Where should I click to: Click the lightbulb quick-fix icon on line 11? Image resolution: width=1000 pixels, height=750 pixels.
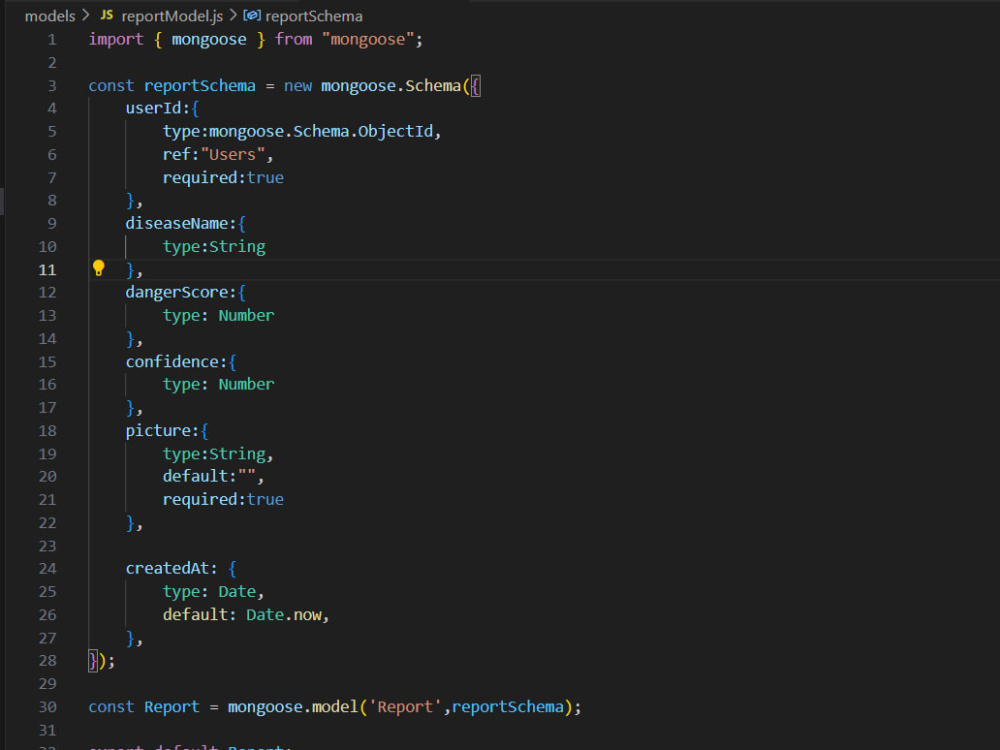coord(98,268)
